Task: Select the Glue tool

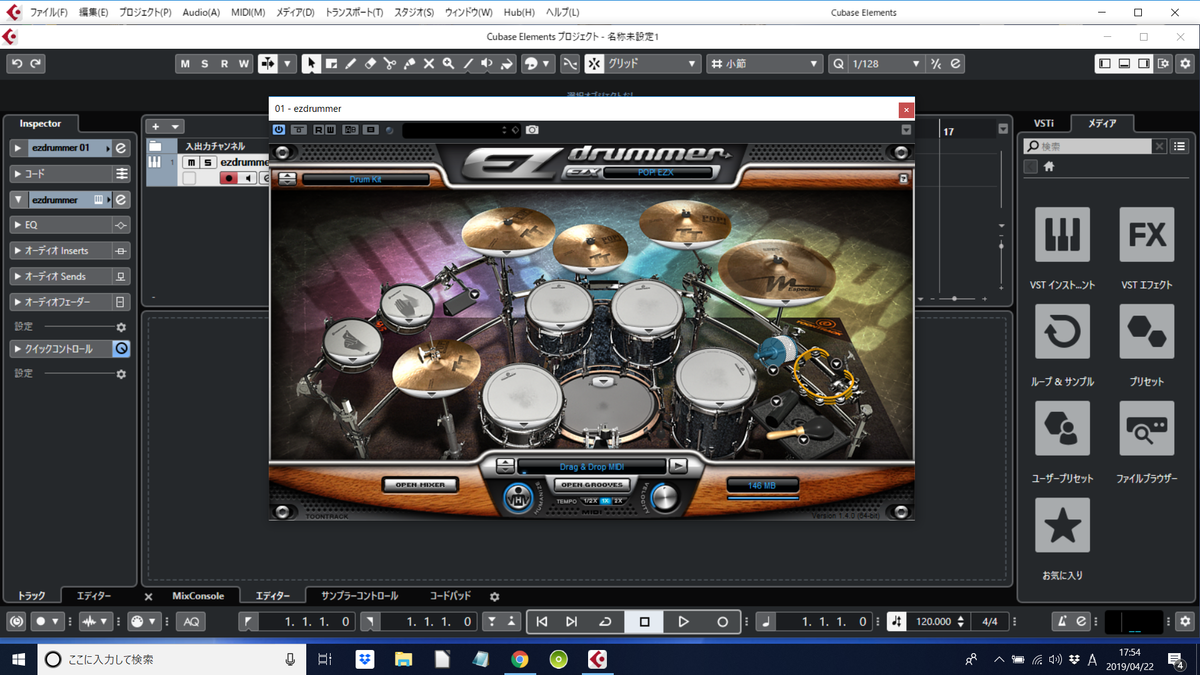Action: tap(409, 64)
